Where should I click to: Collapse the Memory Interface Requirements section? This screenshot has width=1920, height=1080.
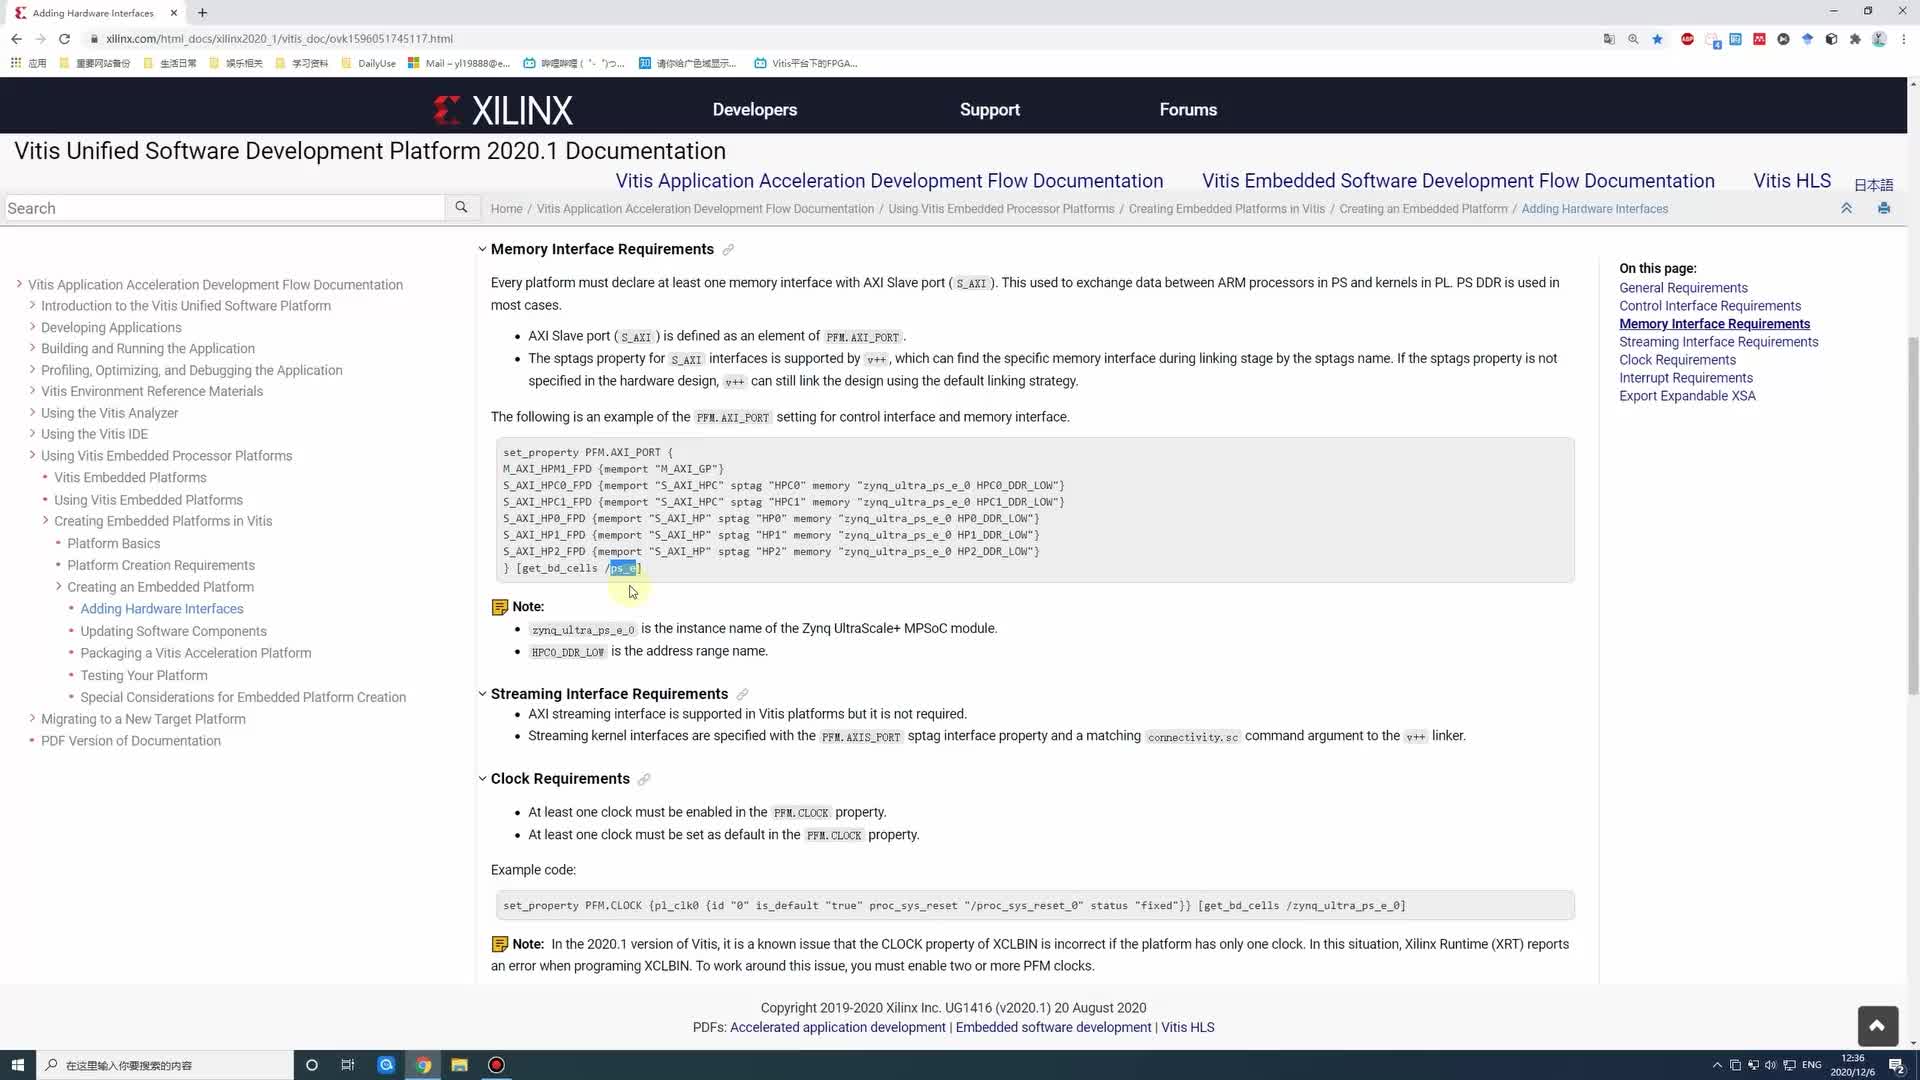click(482, 250)
